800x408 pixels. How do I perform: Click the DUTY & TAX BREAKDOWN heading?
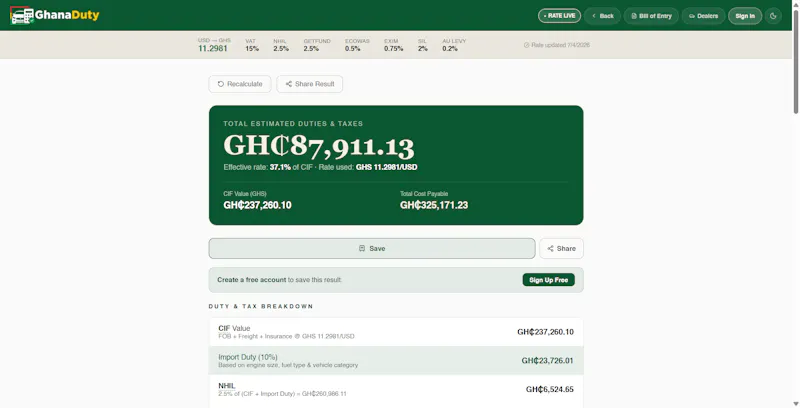tap(261, 307)
